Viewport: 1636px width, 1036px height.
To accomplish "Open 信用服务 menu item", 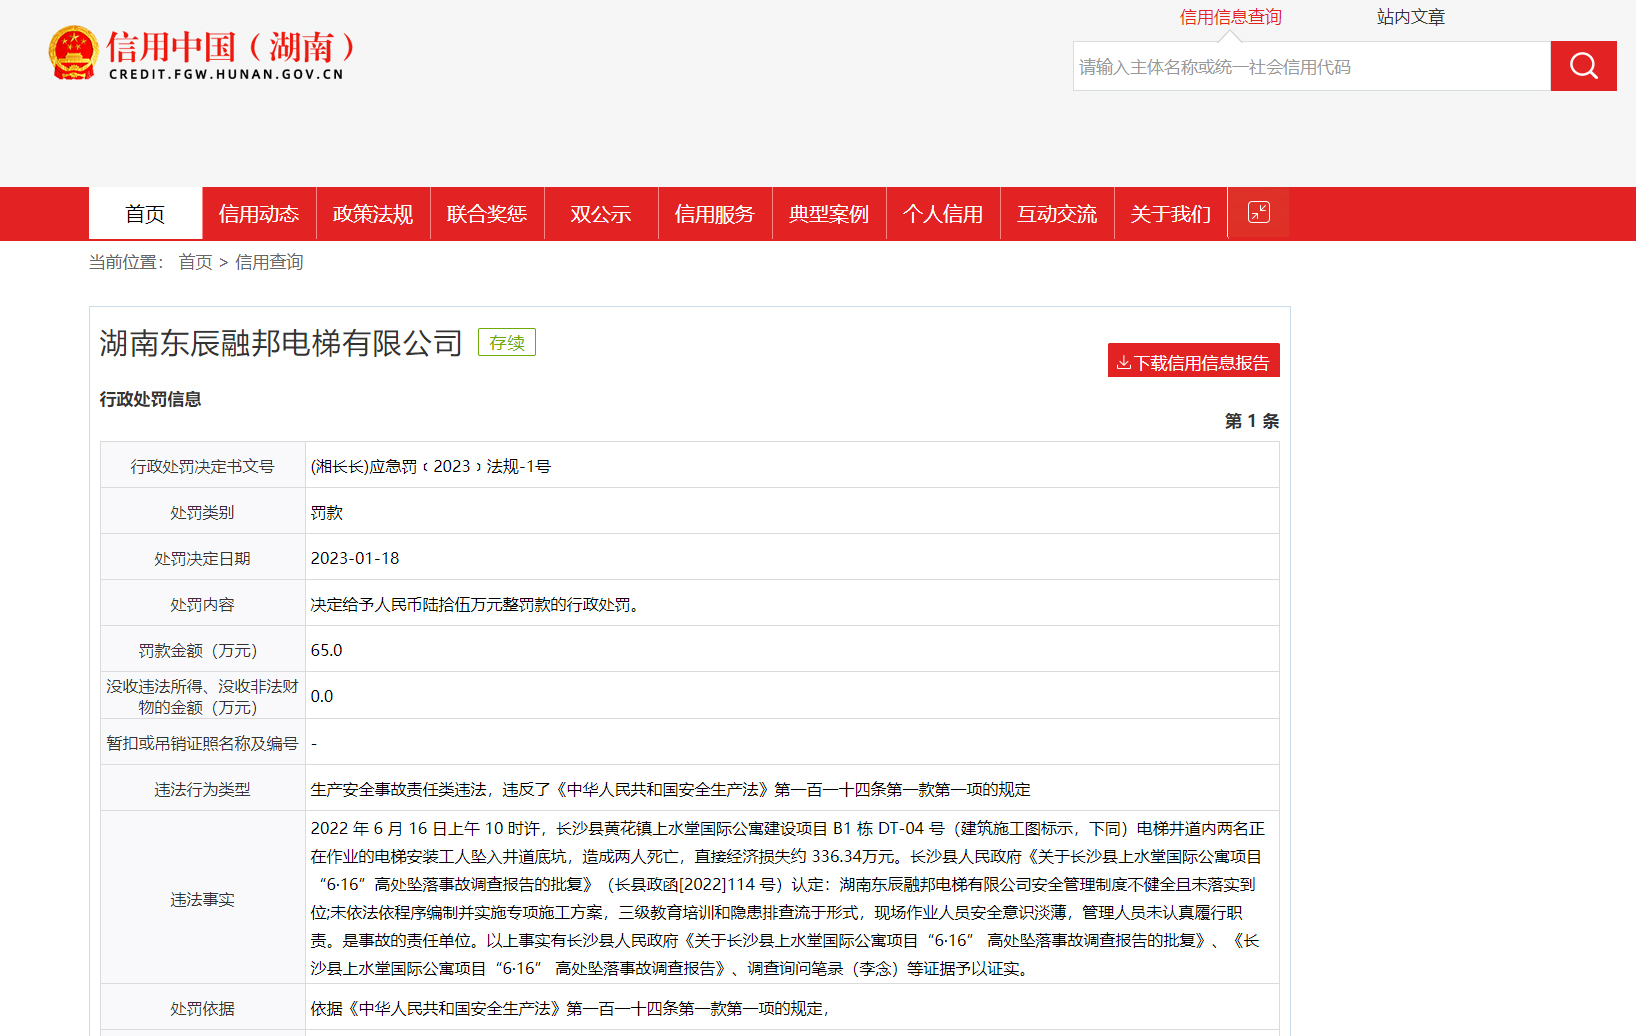I will 715,213.
